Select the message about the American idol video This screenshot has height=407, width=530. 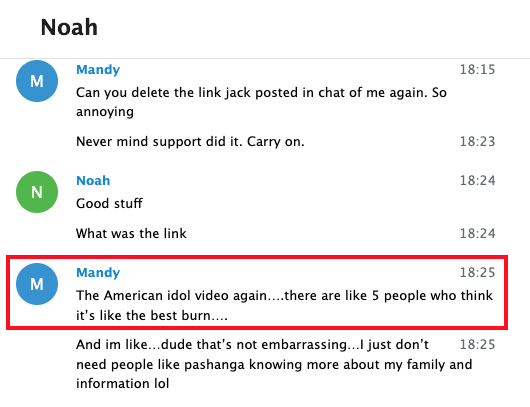(x=284, y=305)
